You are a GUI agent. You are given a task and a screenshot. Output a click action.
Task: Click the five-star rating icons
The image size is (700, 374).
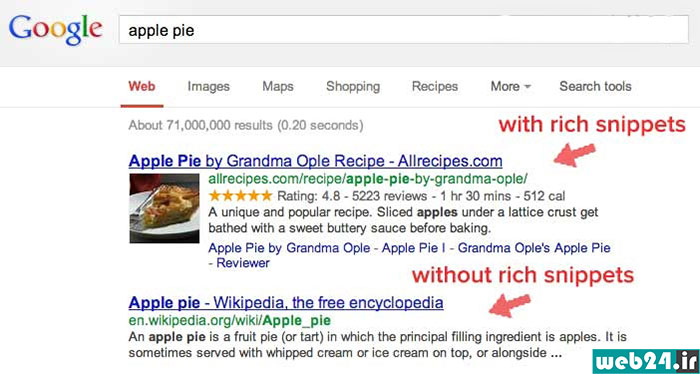point(240,195)
